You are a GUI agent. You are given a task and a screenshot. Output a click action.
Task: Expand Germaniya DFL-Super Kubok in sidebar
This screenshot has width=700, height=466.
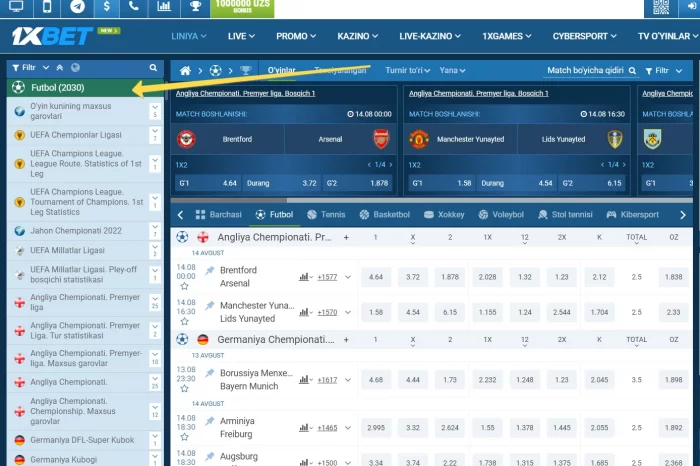[x=154, y=440]
